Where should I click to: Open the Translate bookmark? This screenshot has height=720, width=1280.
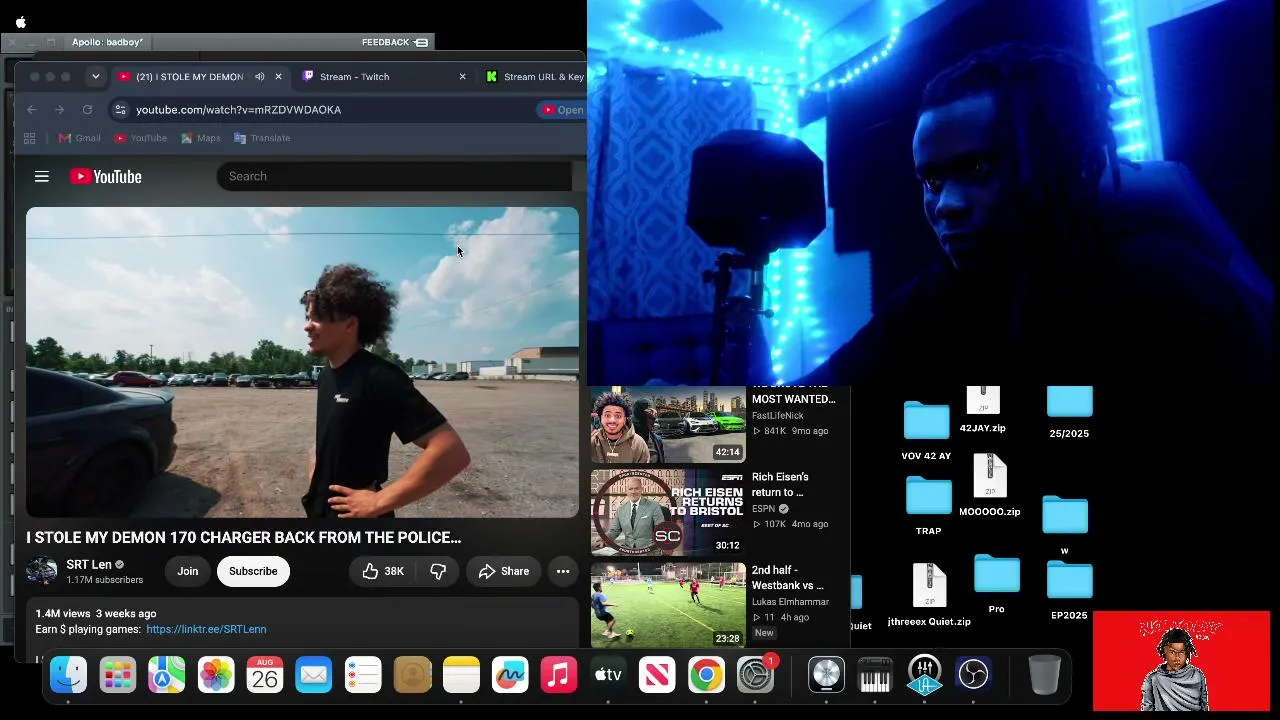(262, 138)
